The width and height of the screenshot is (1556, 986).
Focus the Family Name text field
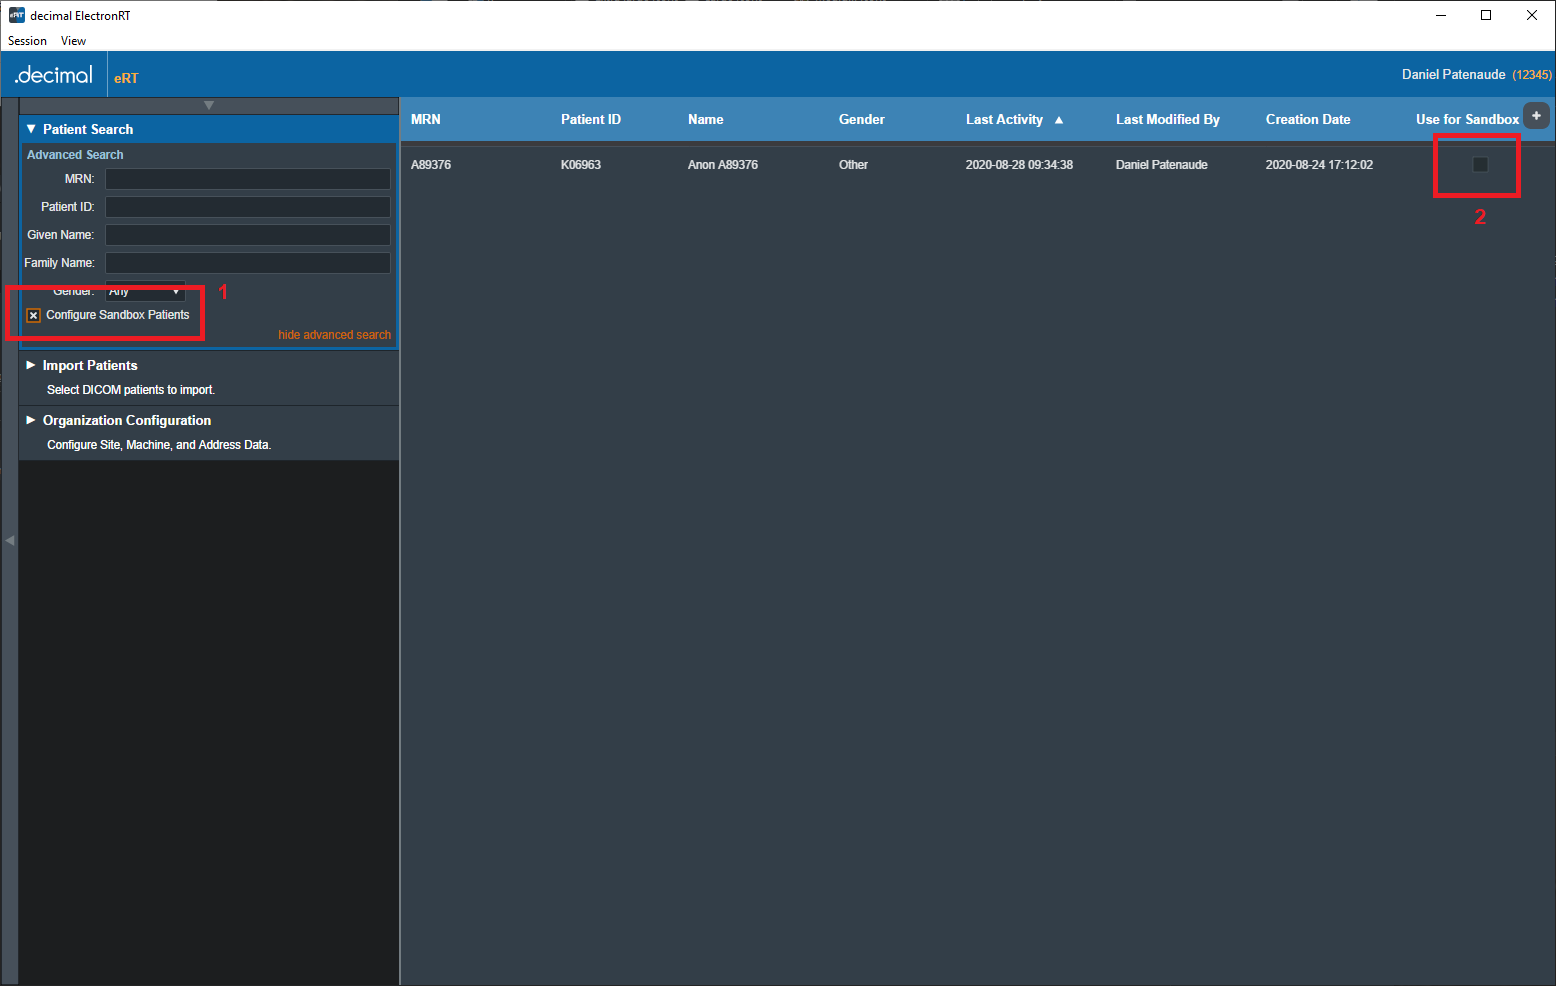coord(248,263)
